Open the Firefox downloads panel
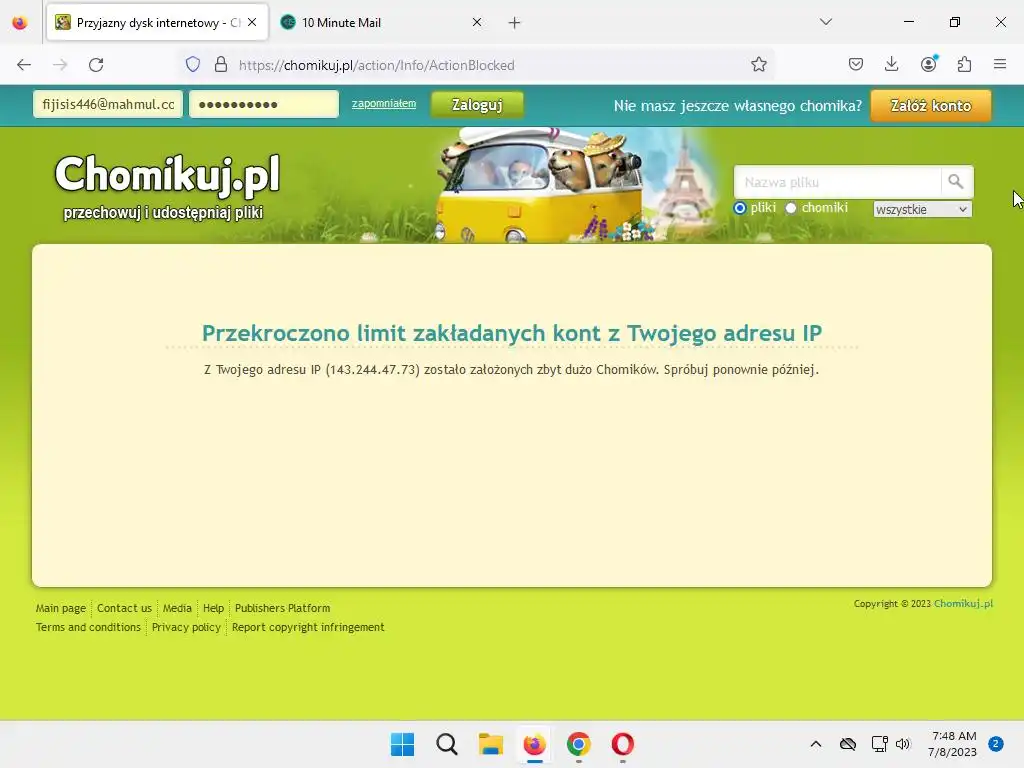Image resolution: width=1024 pixels, height=768 pixels. coord(891,65)
